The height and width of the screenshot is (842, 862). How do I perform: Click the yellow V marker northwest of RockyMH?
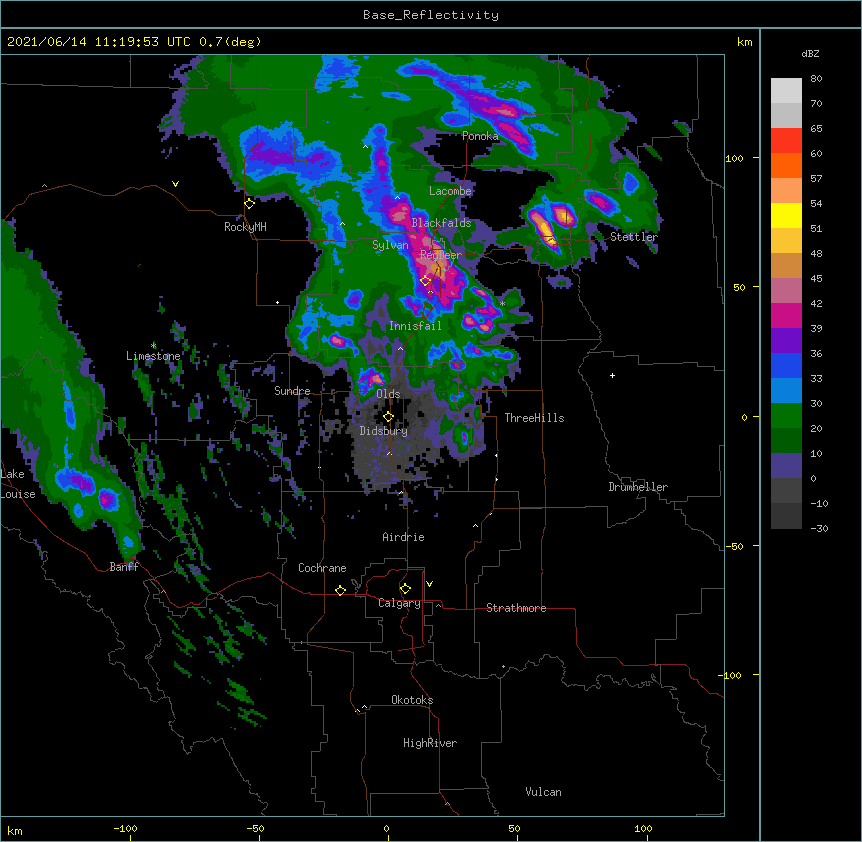coord(175,184)
